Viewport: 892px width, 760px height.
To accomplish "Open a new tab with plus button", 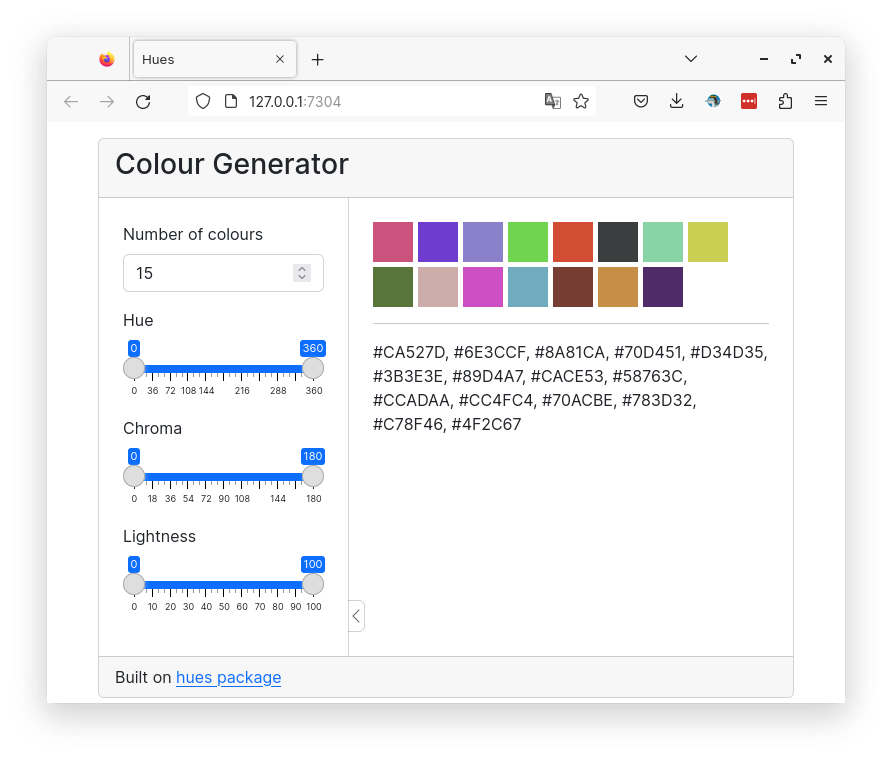I will tap(317, 60).
